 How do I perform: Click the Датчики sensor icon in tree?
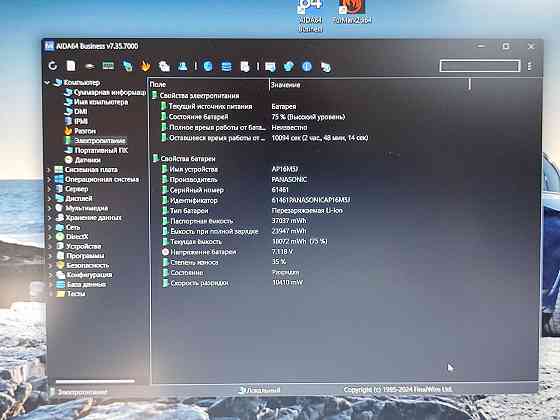[x=69, y=160]
